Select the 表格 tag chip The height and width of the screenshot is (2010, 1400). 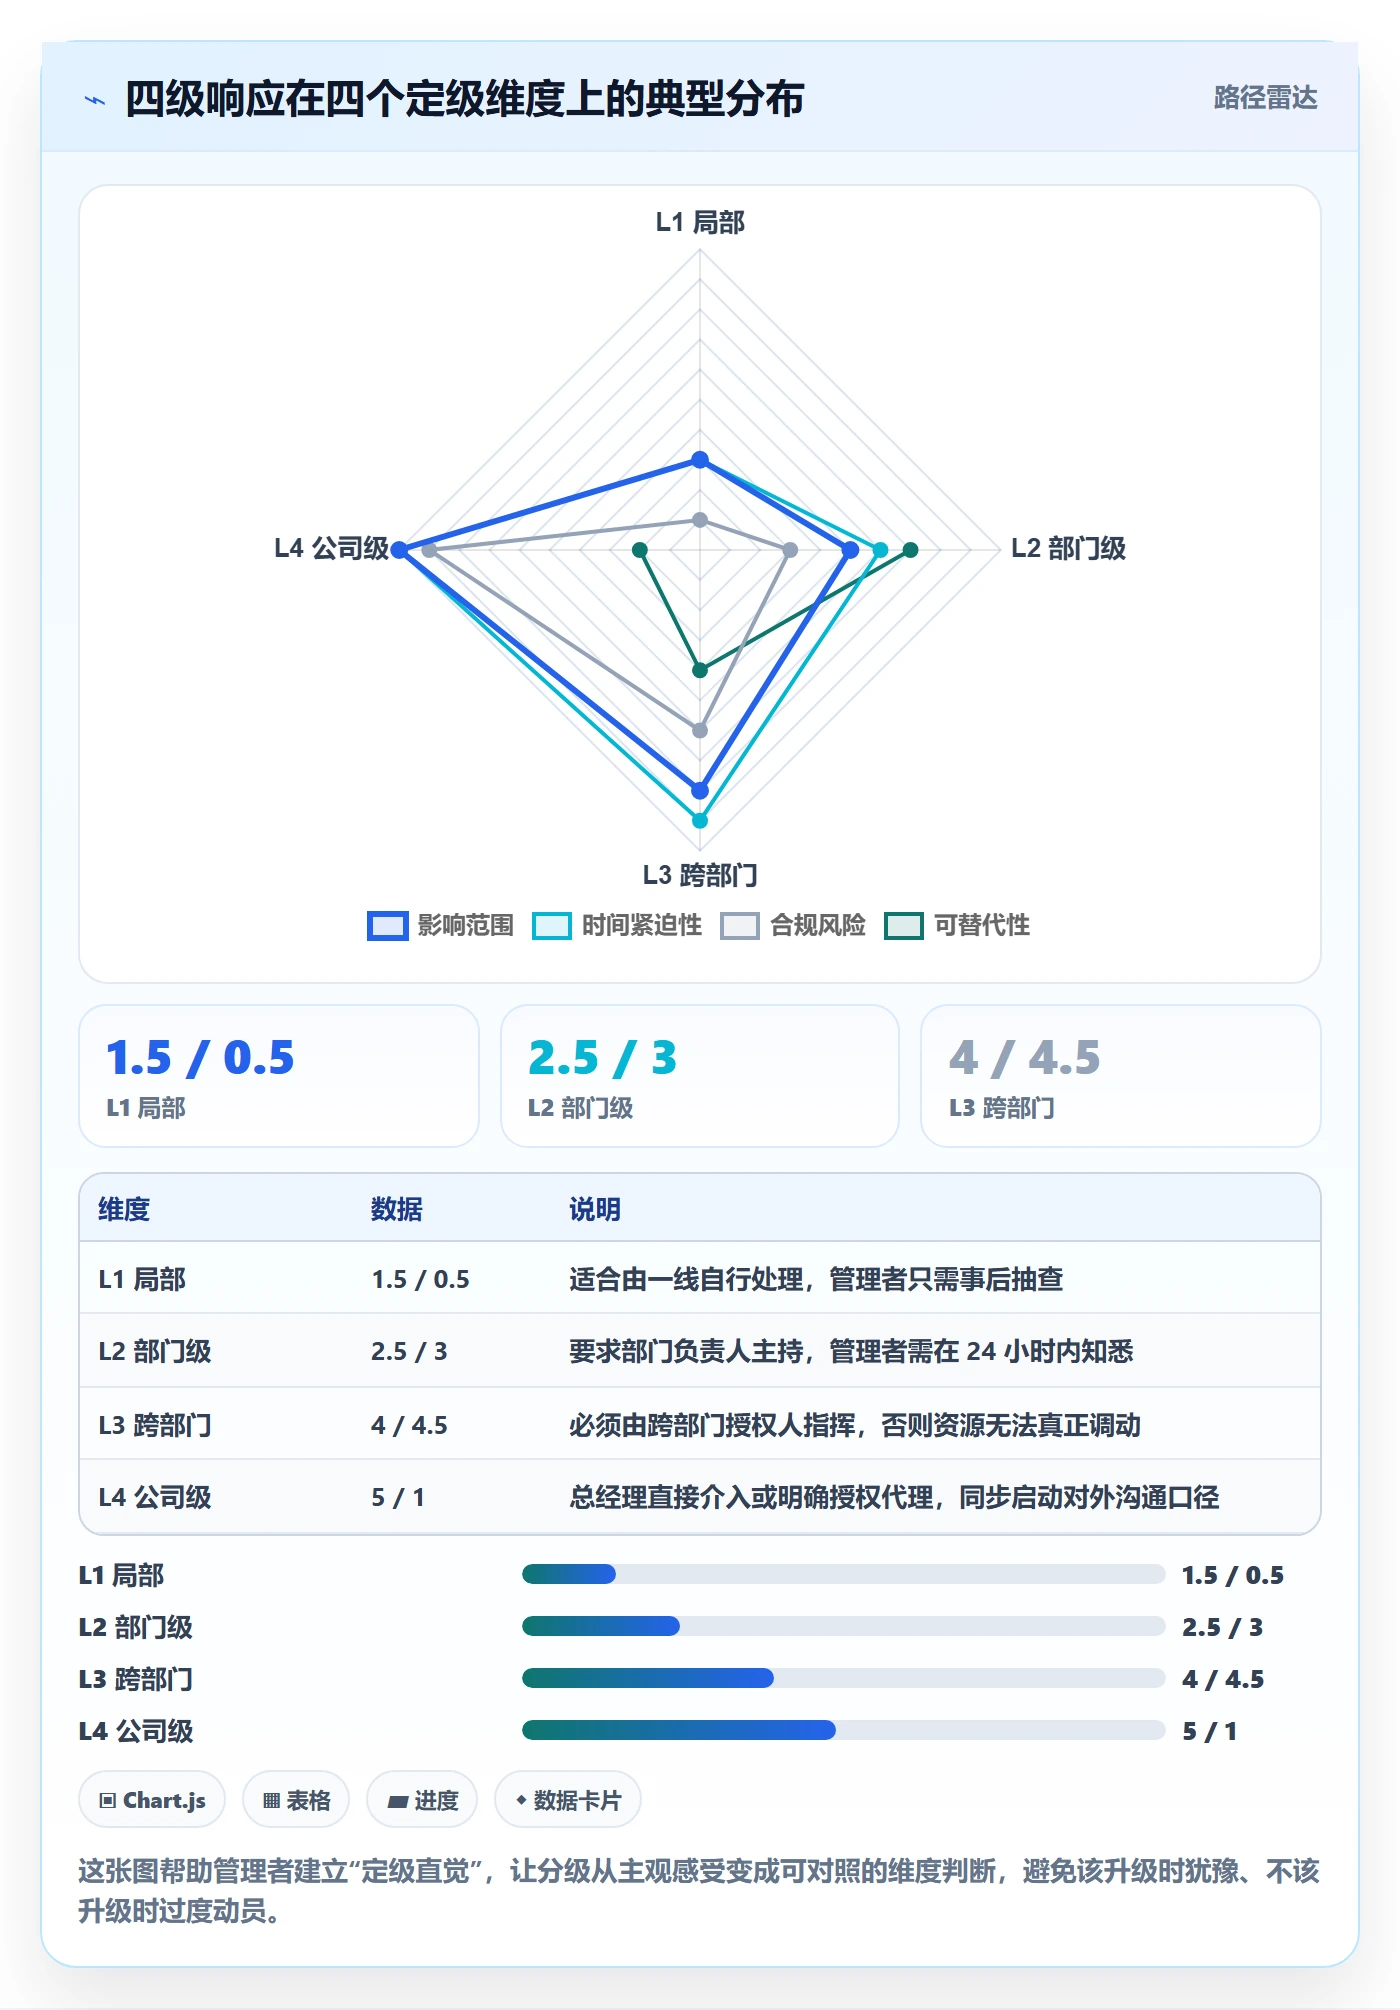coord(296,1800)
